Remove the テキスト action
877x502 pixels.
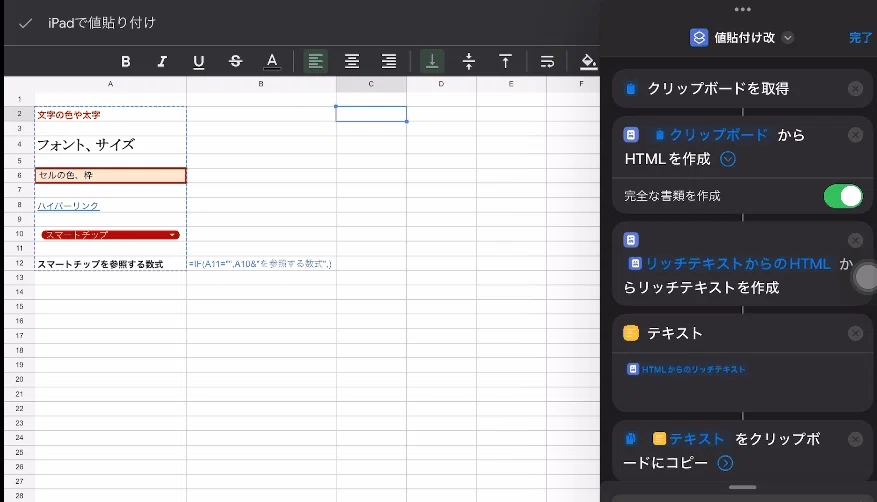point(855,333)
